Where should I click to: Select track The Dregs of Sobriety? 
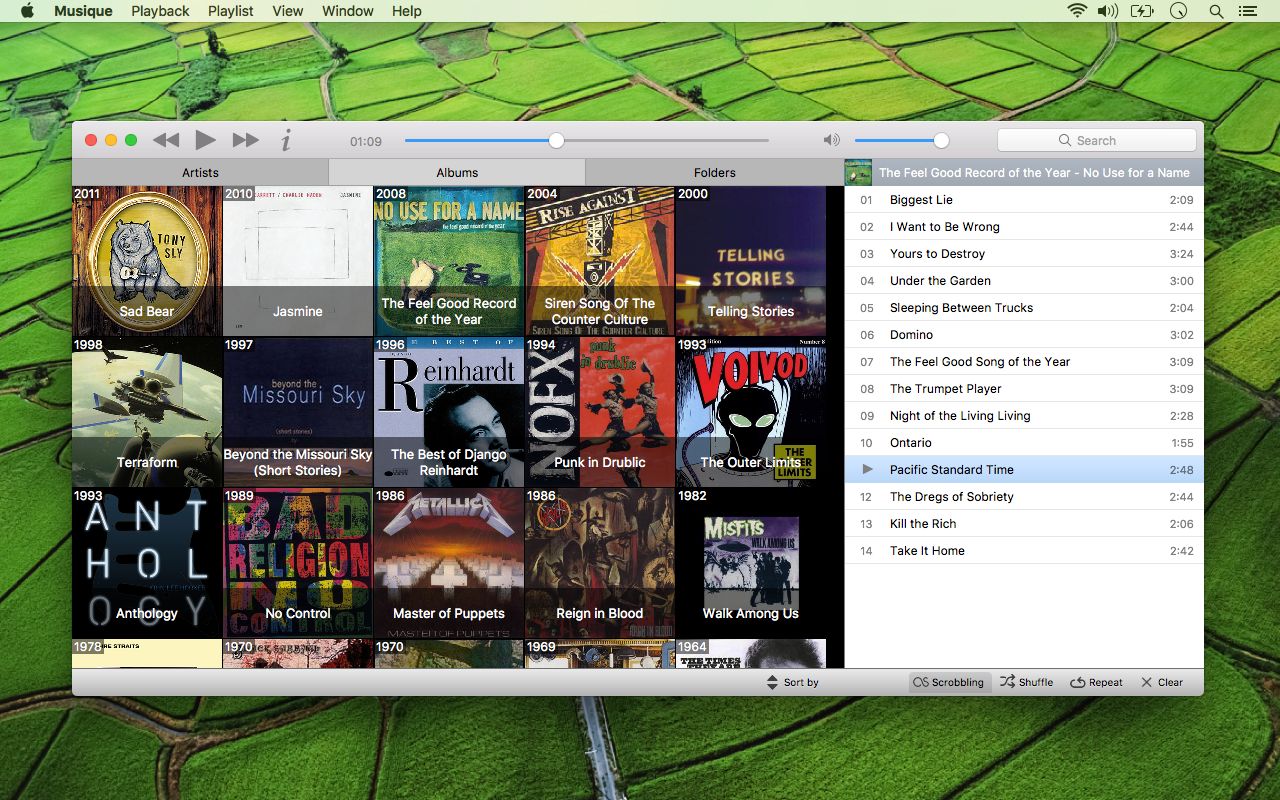(1024, 496)
